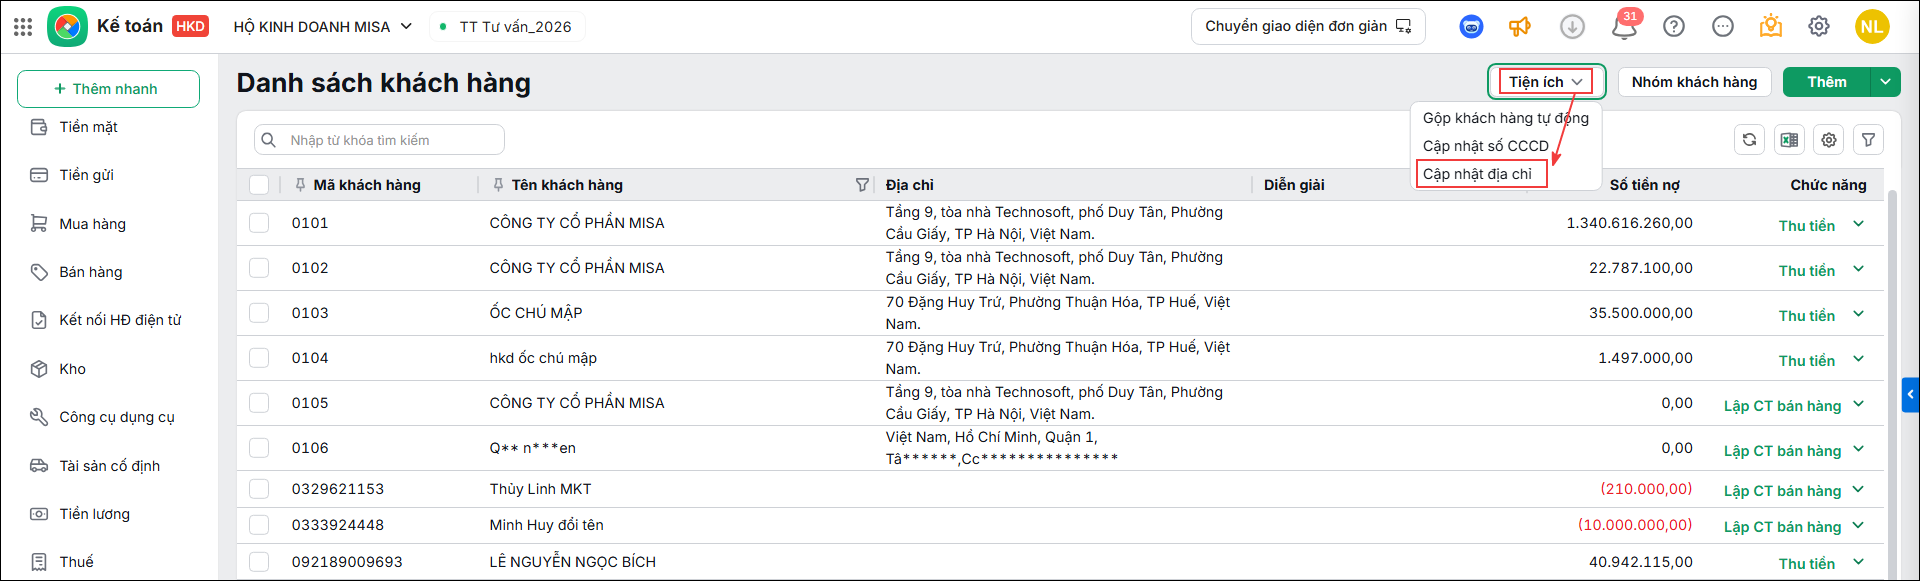The width and height of the screenshot is (1920, 581).
Task: Sort by Số tiền nợ column header
Action: pos(1644,185)
